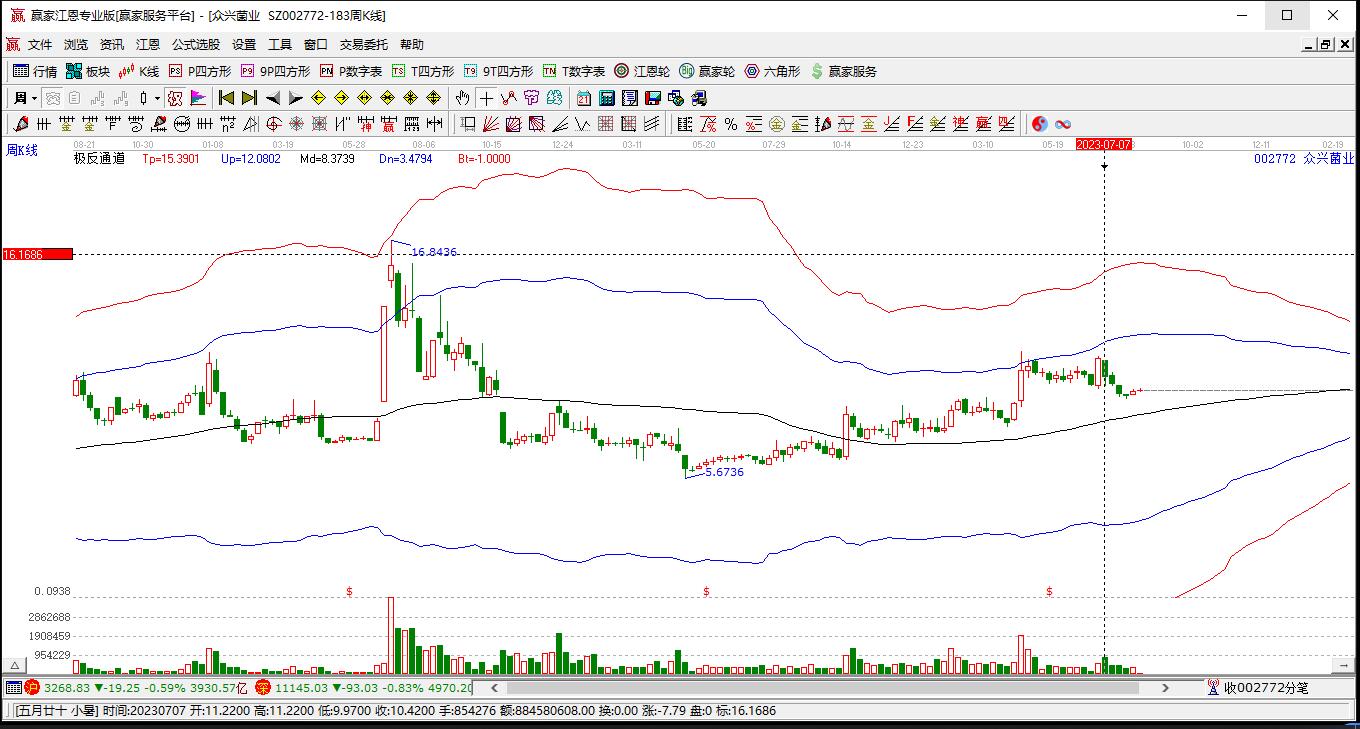Click the 16.8436 high price annotation

click(434, 252)
